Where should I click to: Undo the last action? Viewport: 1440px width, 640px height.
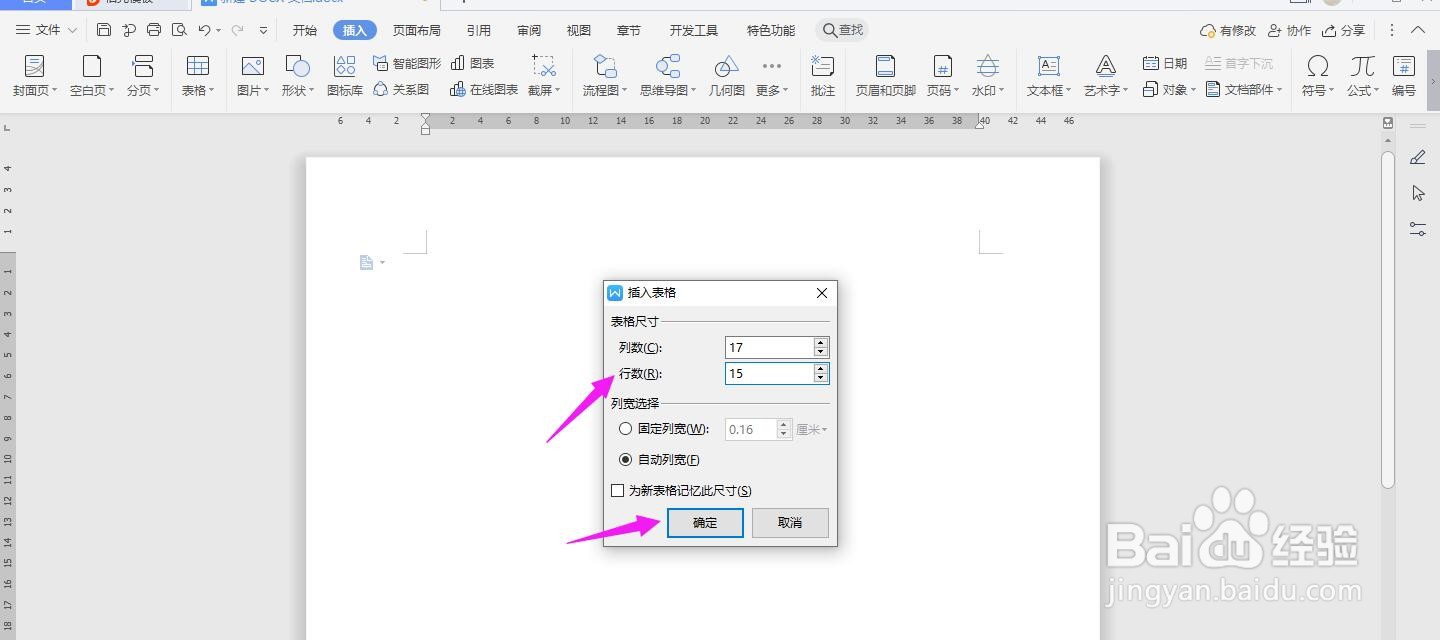point(204,30)
